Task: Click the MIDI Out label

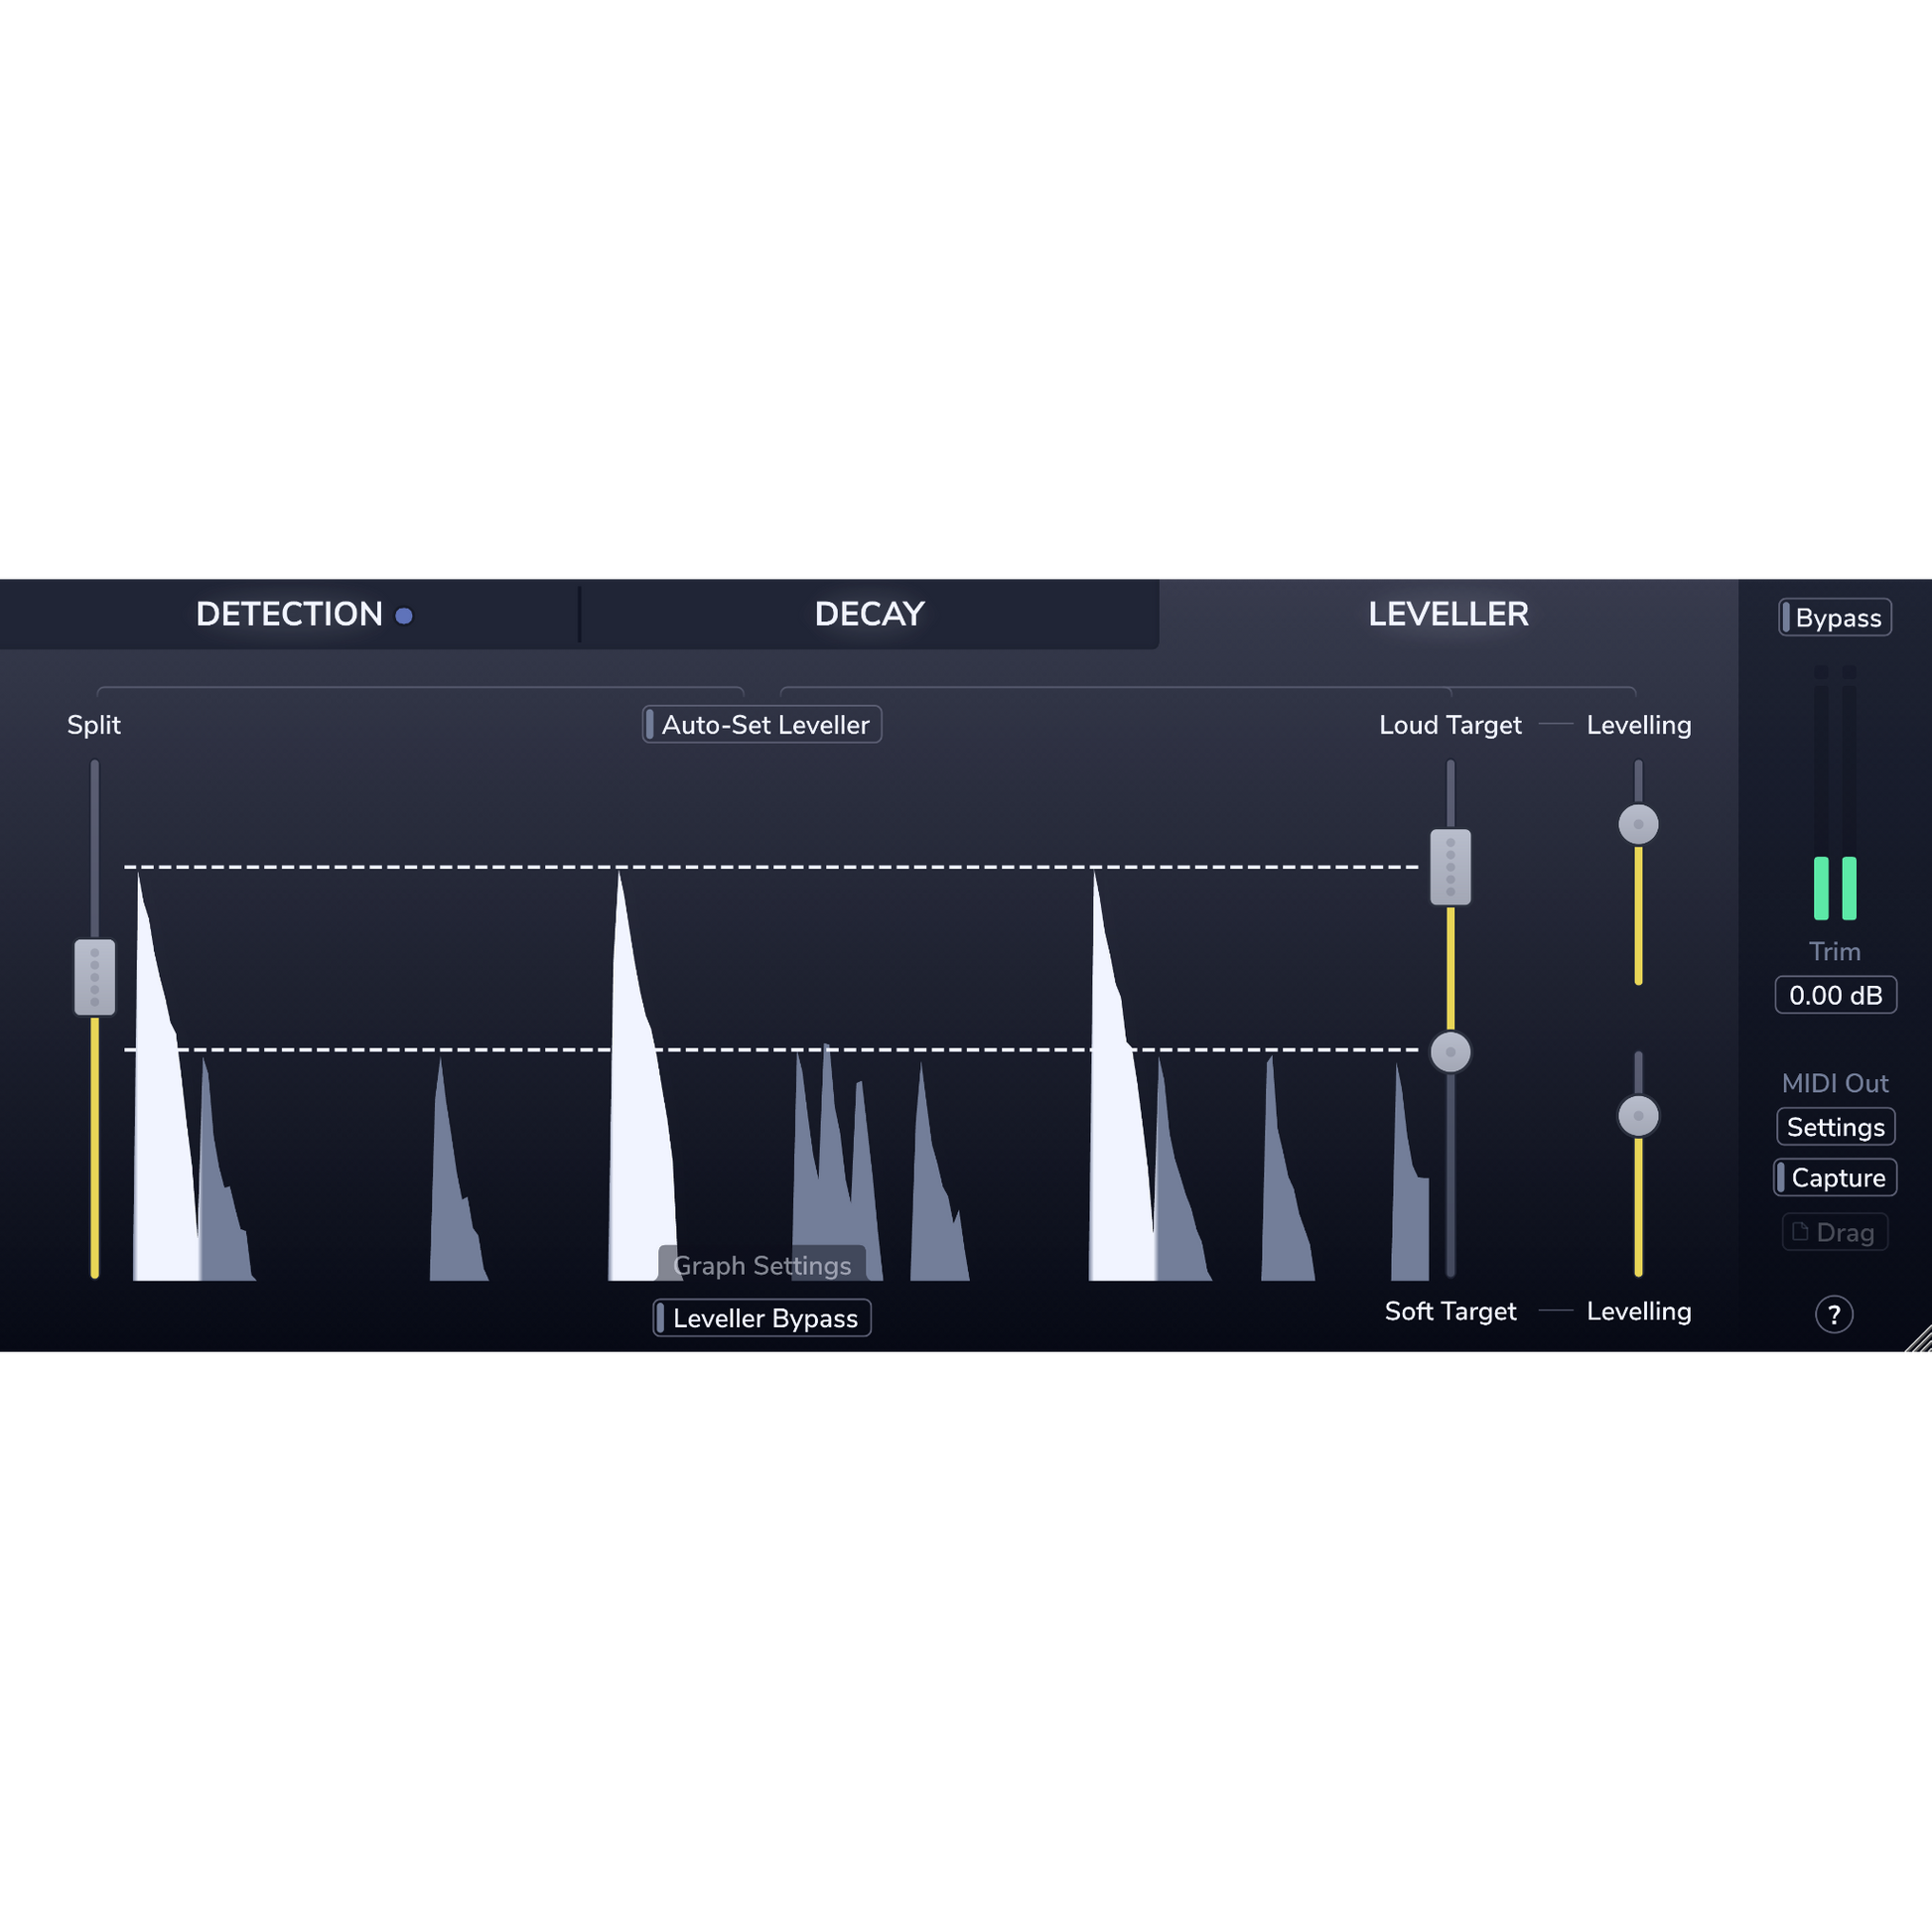Action: [1835, 1083]
